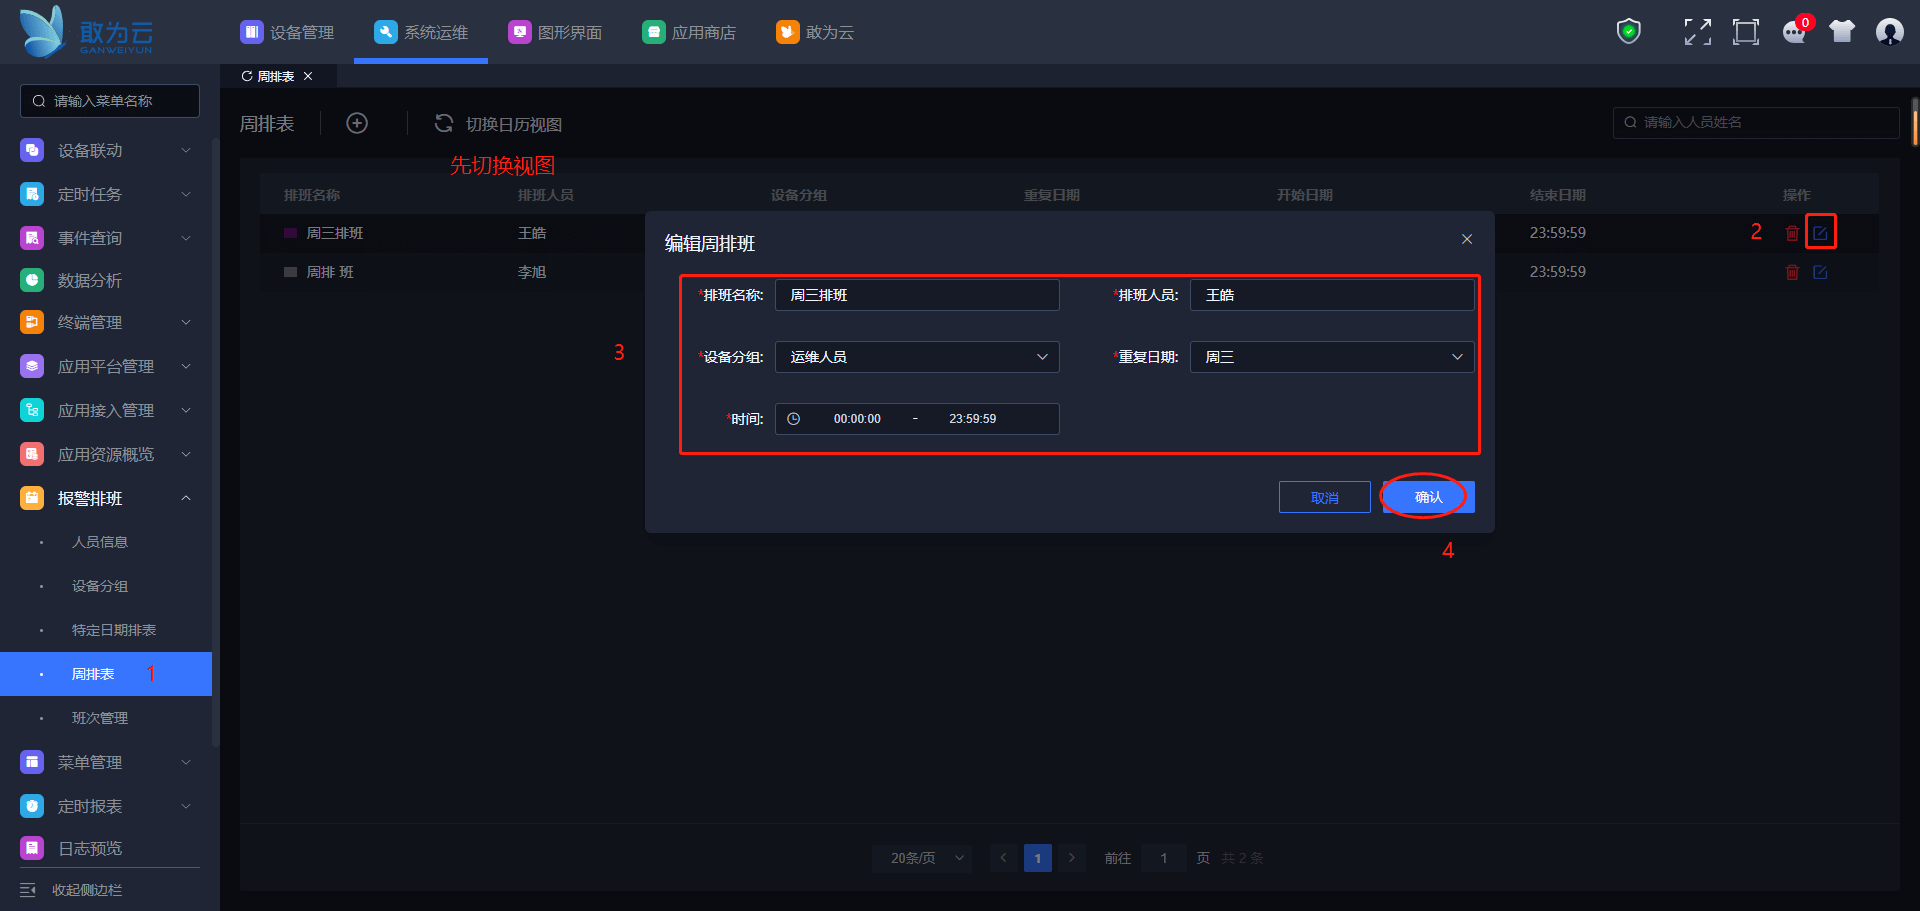The height and width of the screenshot is (911, 1920).
Task: Click the 请输入人员姓名 search box
Action: click(x=1756, y=122)
